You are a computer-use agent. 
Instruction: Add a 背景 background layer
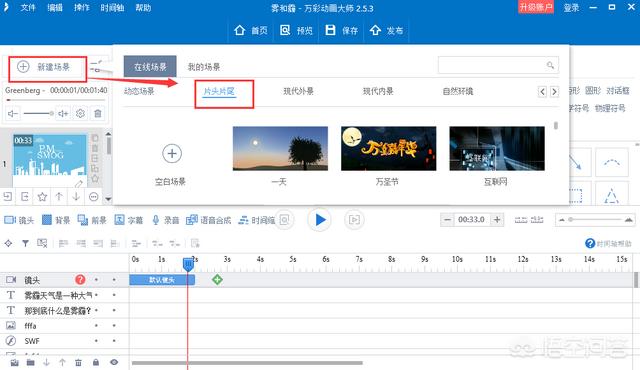(x=56, y=220)
